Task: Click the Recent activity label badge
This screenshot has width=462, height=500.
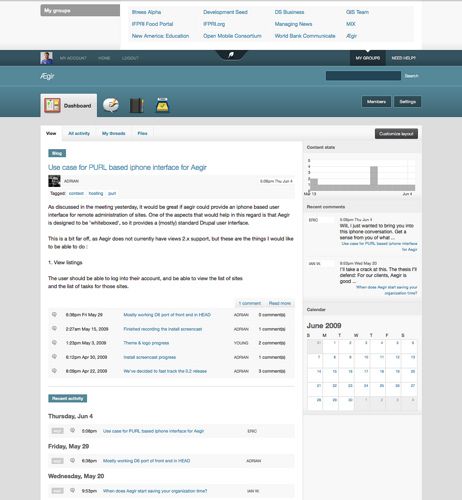Action: [x=68, y=398]
